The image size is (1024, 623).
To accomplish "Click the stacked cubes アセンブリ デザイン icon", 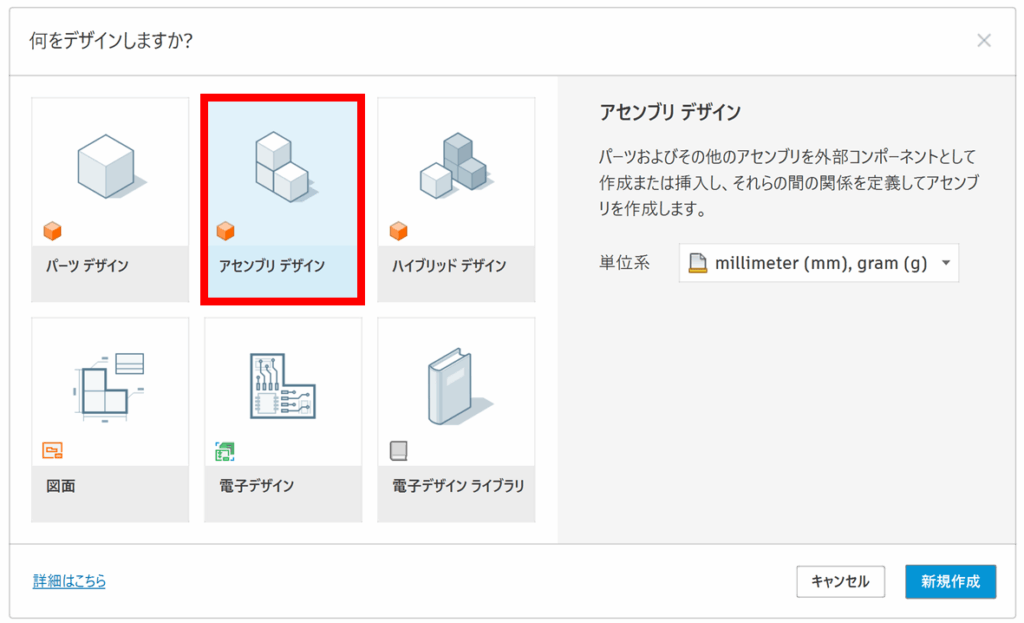I will pyautogui.click(x=282, y=165).
